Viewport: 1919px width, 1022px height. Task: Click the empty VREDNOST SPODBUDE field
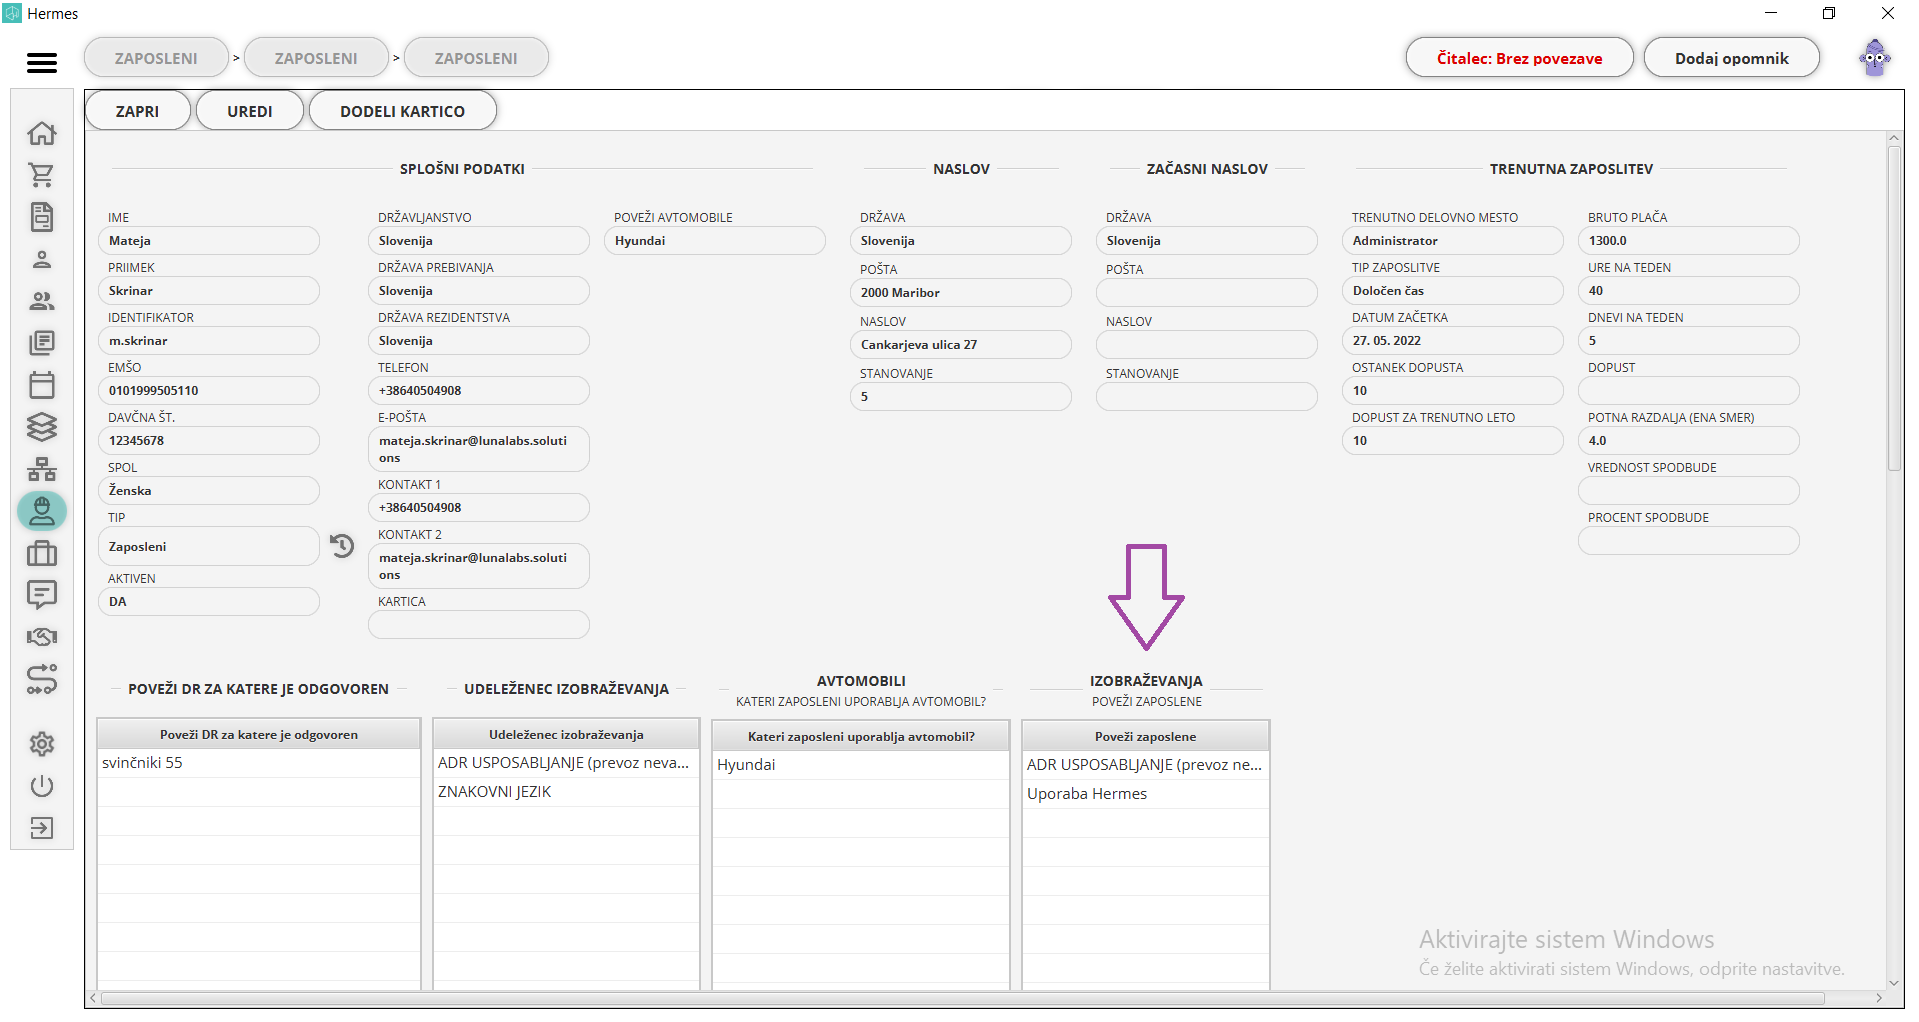pos(1689,491)
